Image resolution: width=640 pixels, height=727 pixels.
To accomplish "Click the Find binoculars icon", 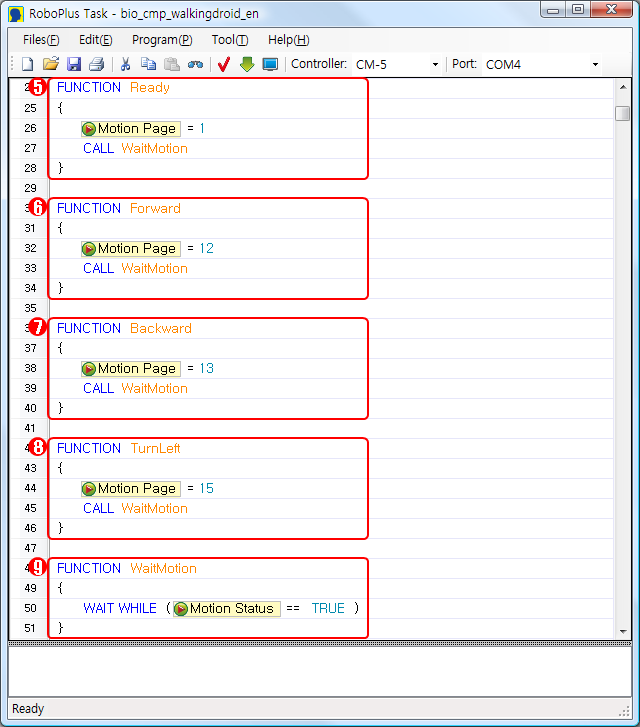I will (x=195, y=64).
